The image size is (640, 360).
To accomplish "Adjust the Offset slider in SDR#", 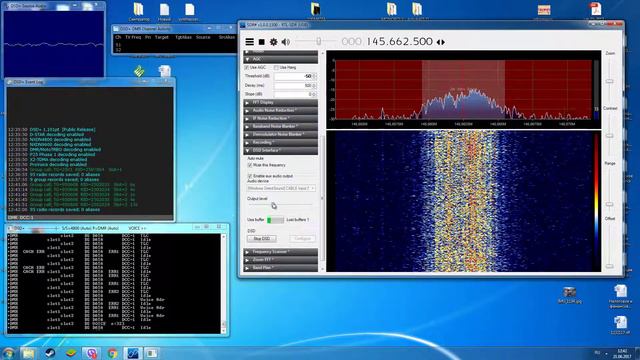I will click(609, 266).
